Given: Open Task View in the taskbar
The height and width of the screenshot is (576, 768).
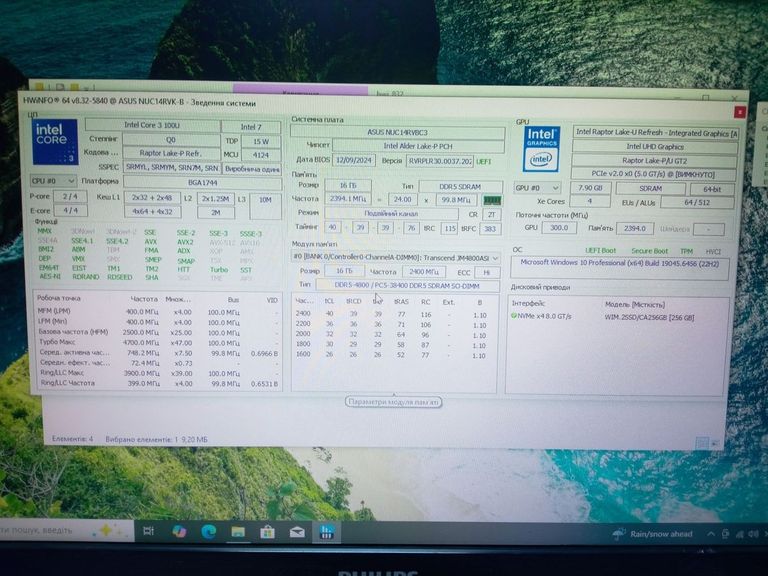Looking at the screenshot, I should tap(148, 531).
